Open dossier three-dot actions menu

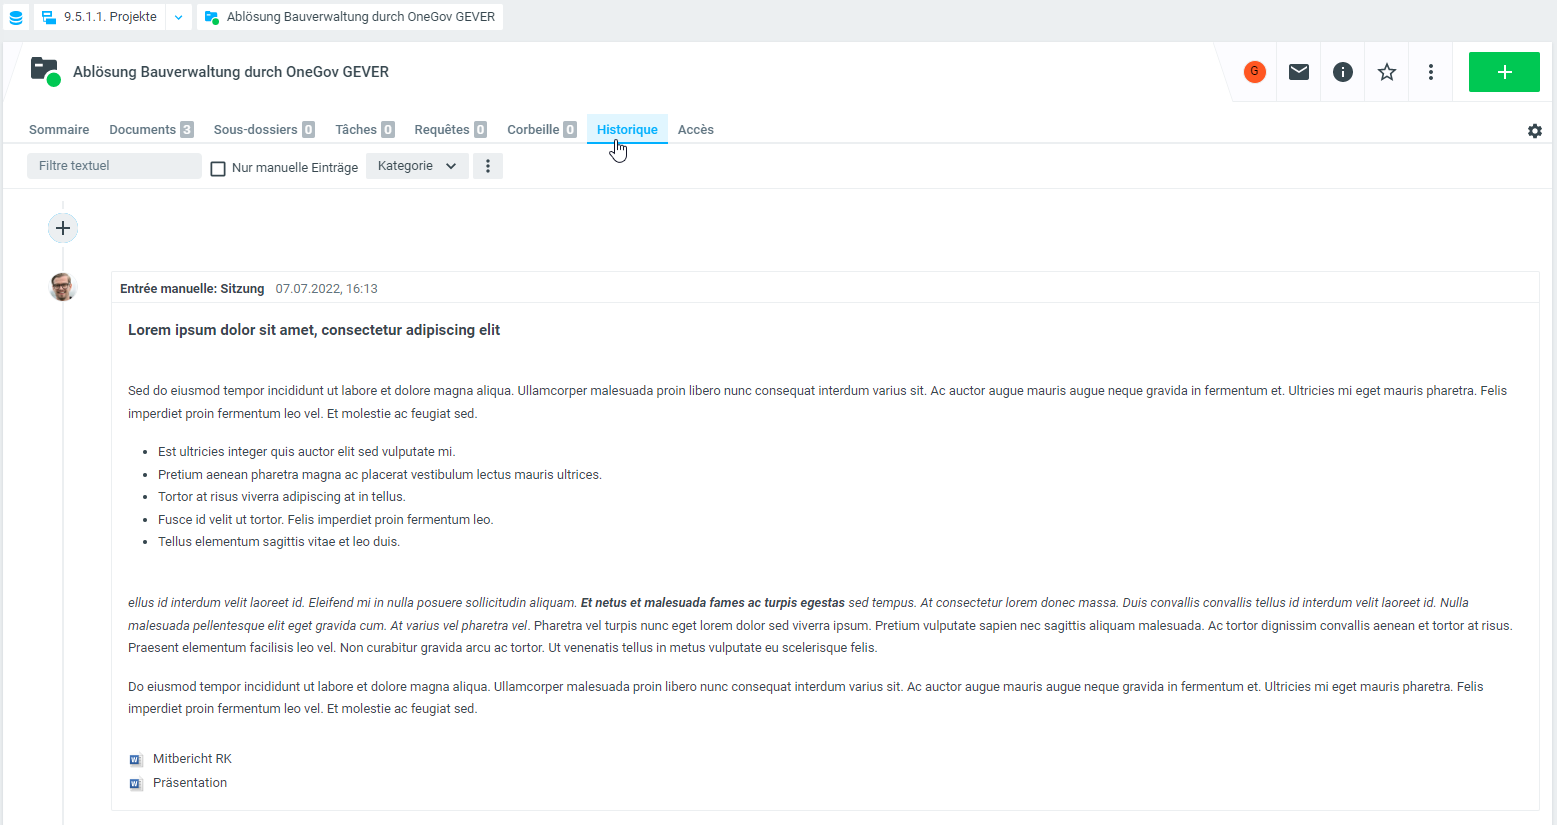coord(1430,72)
